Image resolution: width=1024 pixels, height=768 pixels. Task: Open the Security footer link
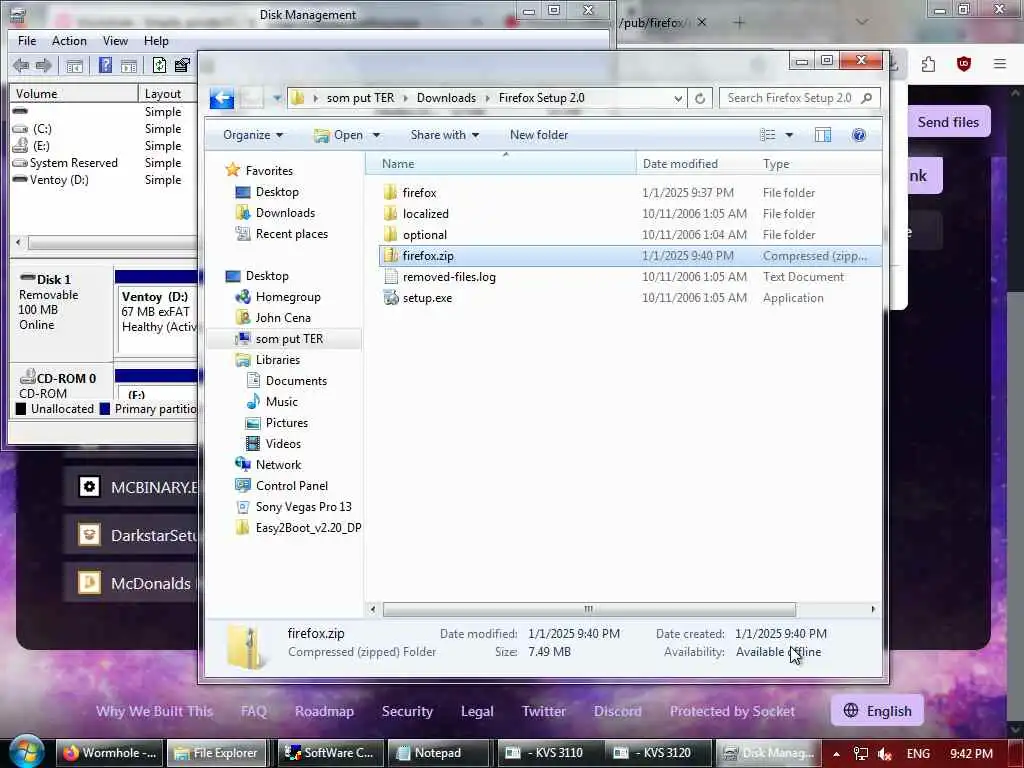(x=407, y=711)
